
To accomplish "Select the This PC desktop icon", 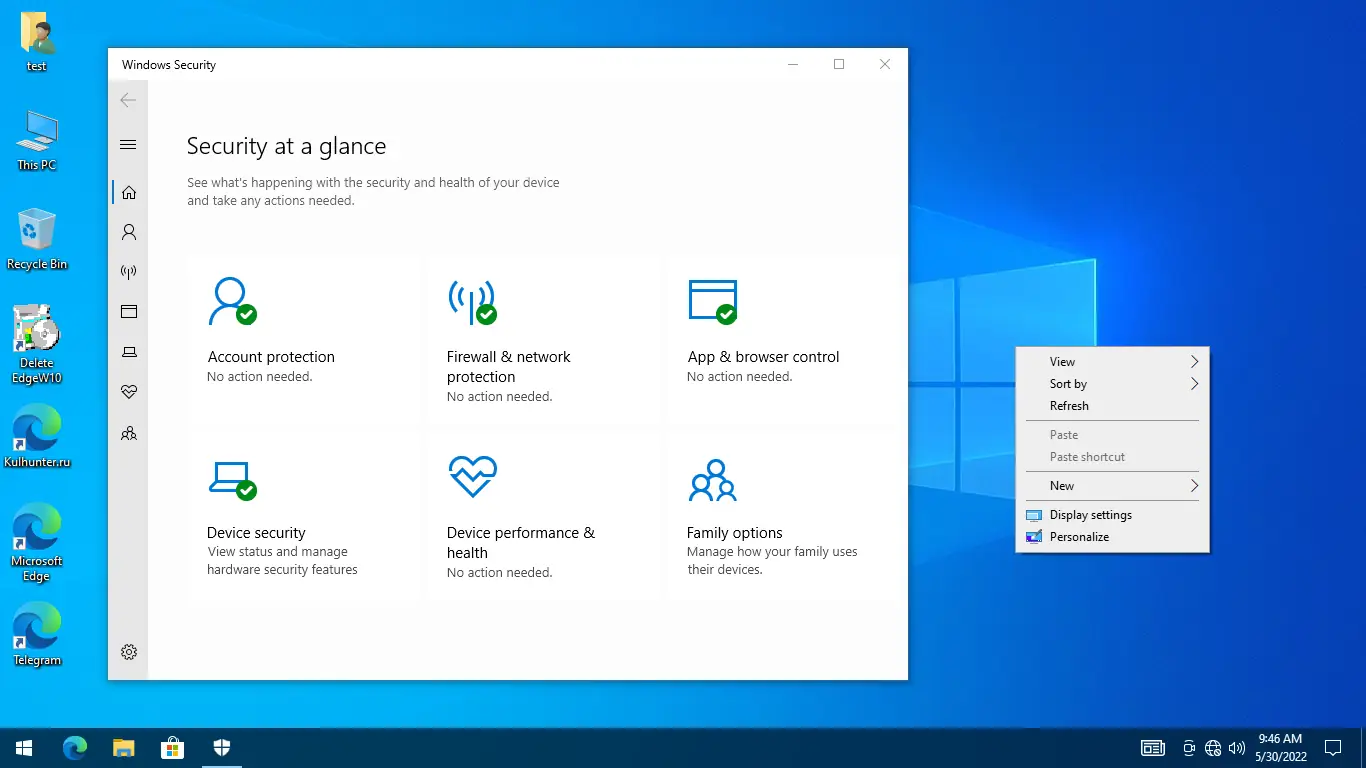I will (37, 141).
